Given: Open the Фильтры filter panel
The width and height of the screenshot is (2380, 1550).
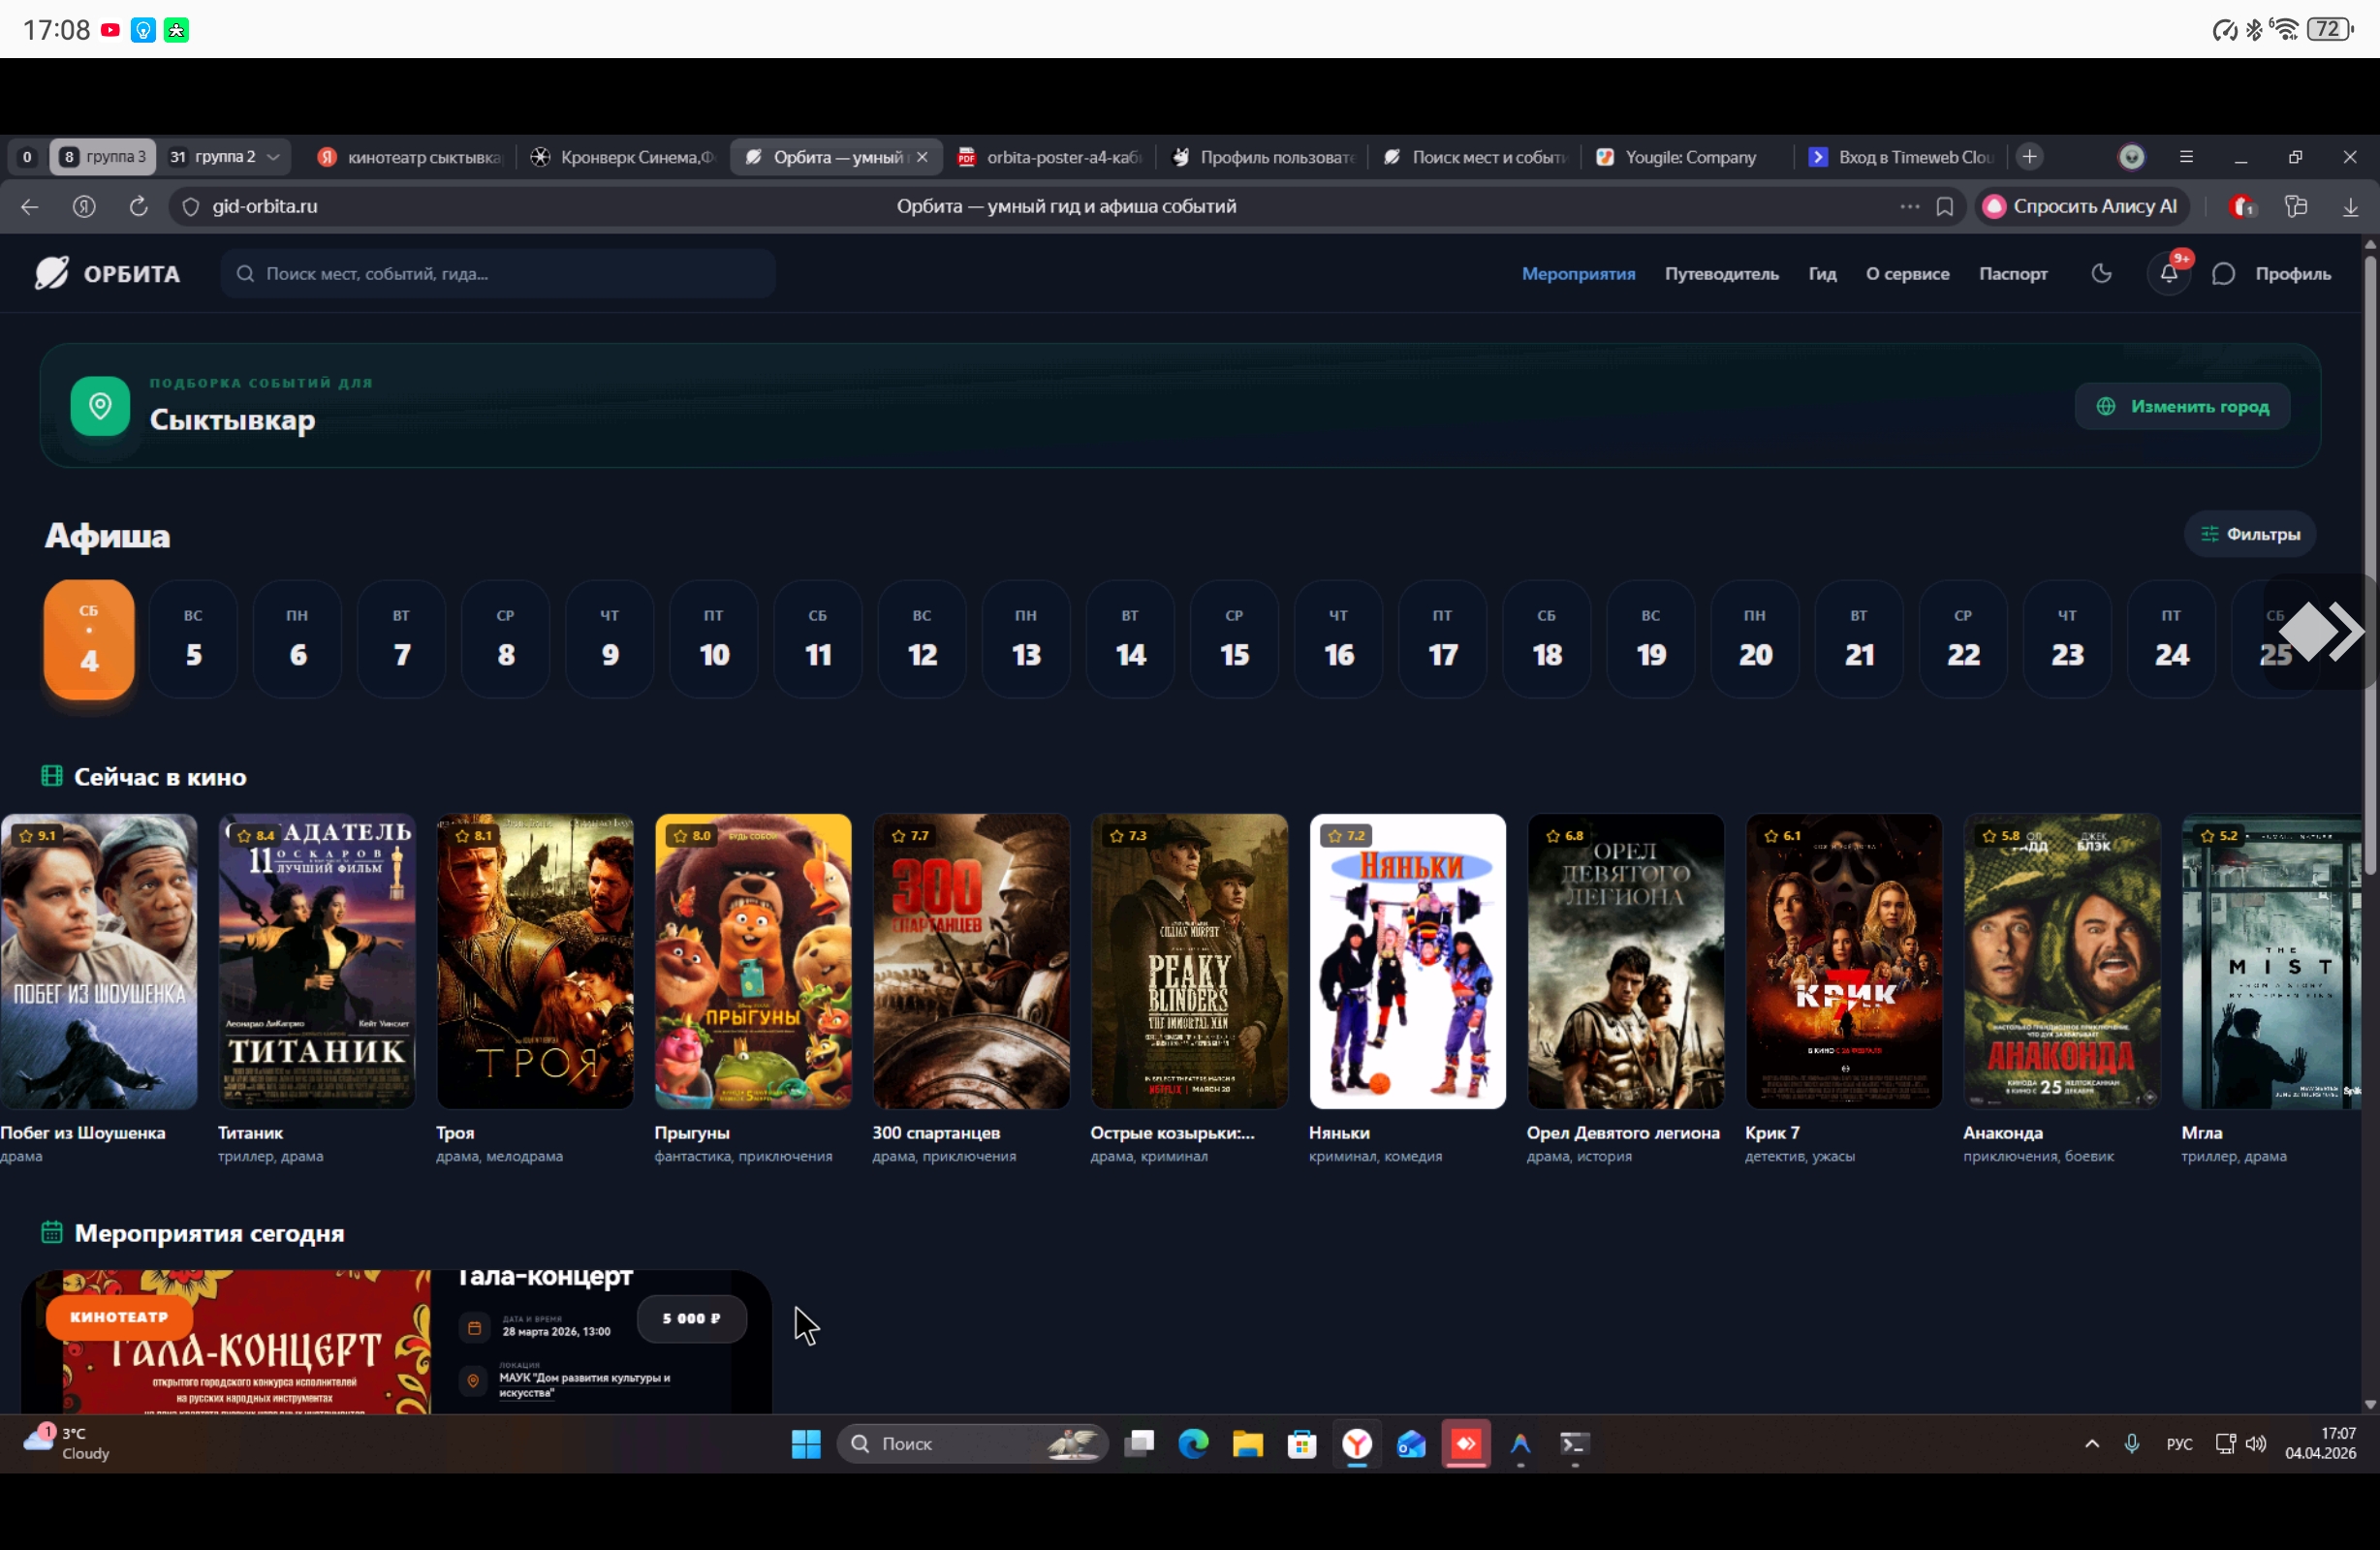Looking at the screenshot, I should 2250,534.
